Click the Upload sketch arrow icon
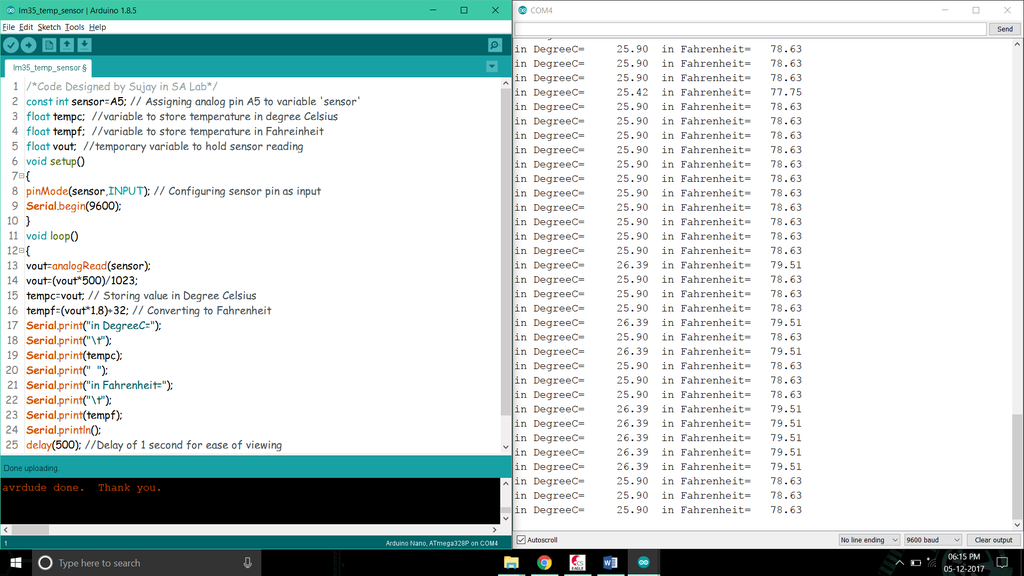Screen dimensions: 1024x576 28,45
